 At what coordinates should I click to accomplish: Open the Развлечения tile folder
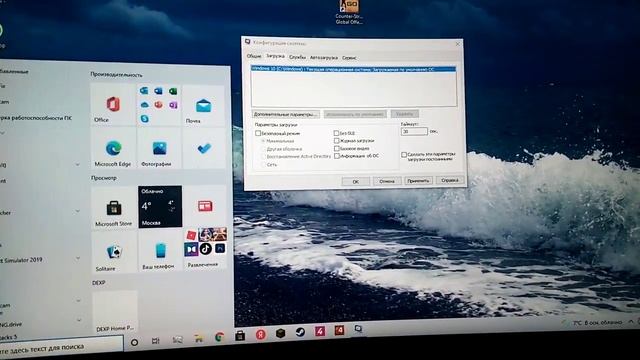tap(205, 249)
